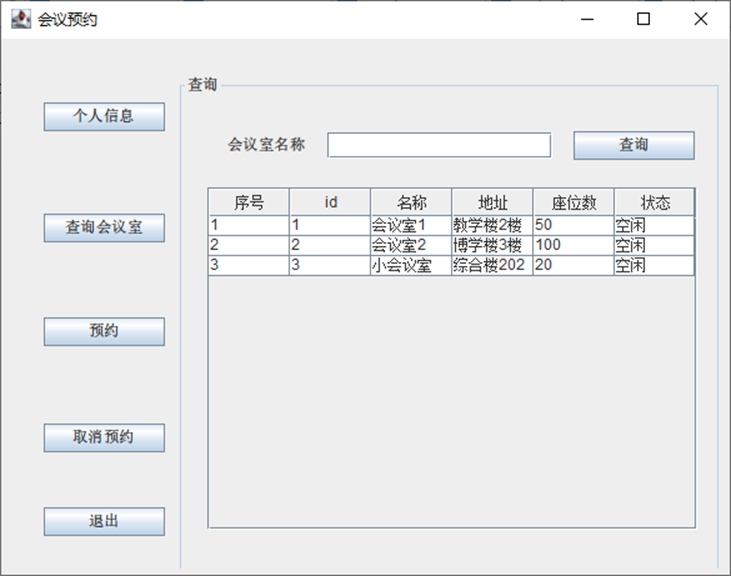The width and height of the screenshot is (731, 576).
Task: Open the 预约 booking button
Action: 104,331
